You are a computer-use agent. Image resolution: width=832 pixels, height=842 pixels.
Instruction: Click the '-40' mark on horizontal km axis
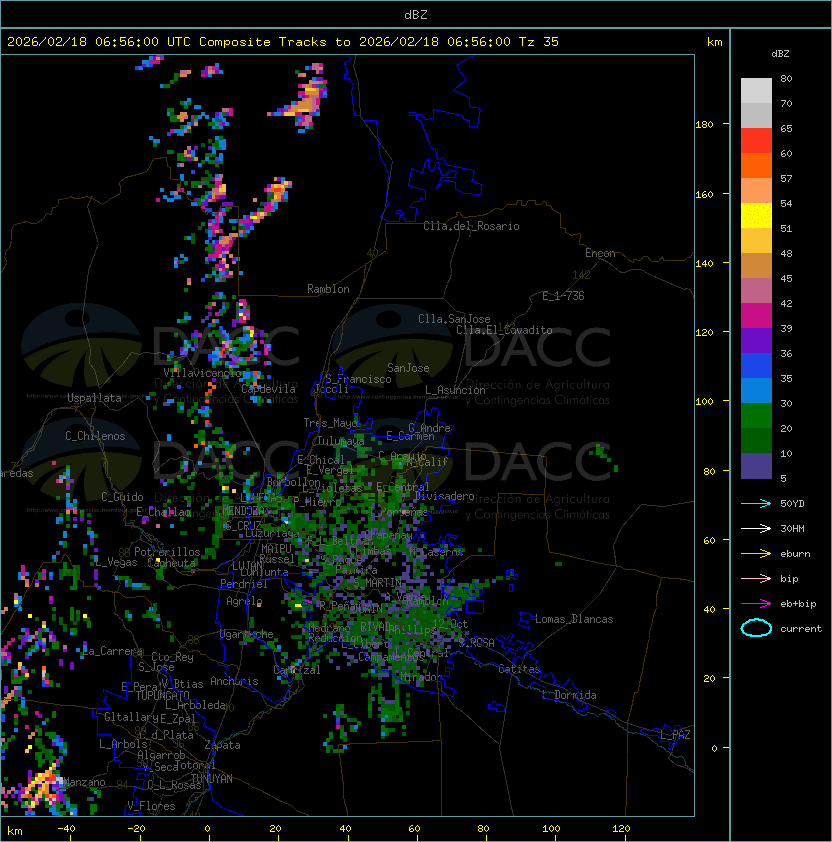click(66, 829)
